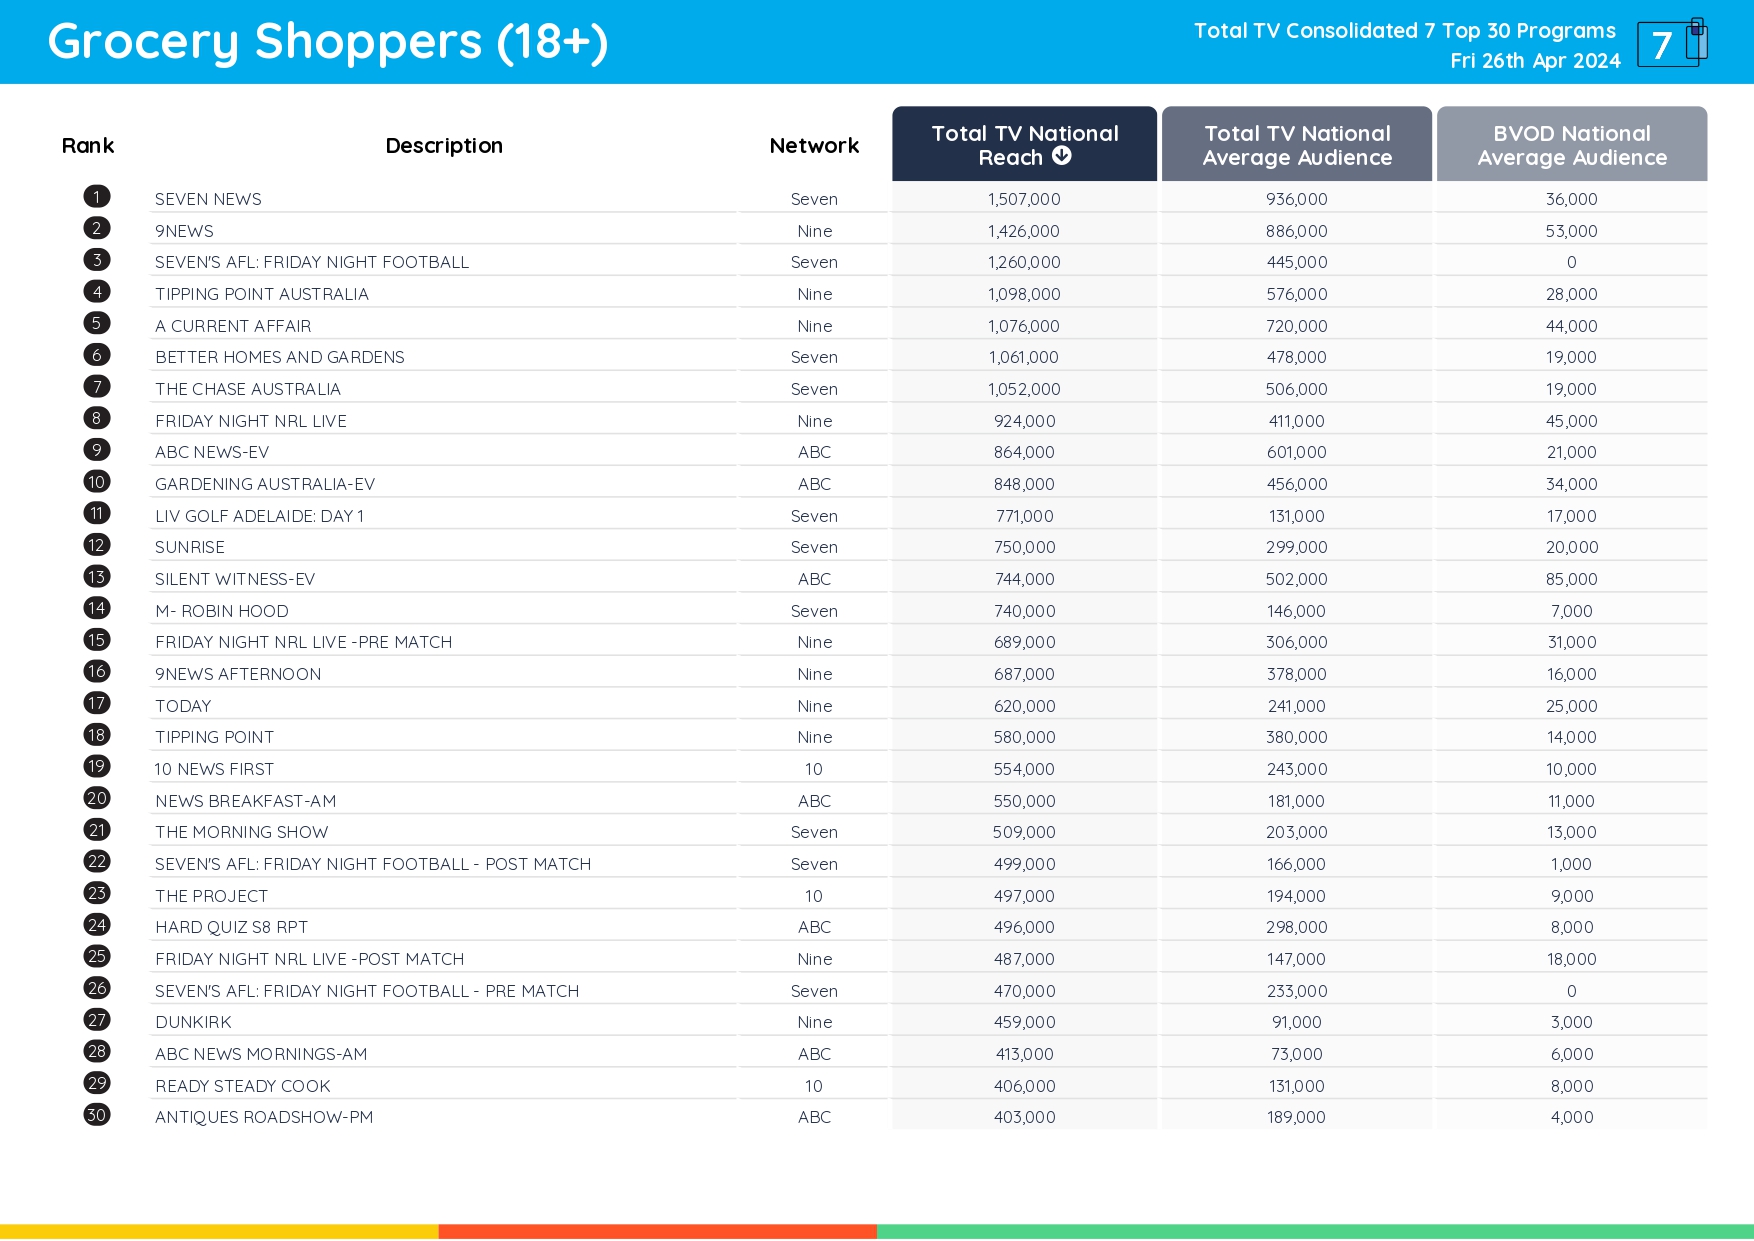Click Total TV Consolidated 7 Top 30 Programs text
Image resolution: width=1754 pixels, height=1241 pixels.
1404,31
